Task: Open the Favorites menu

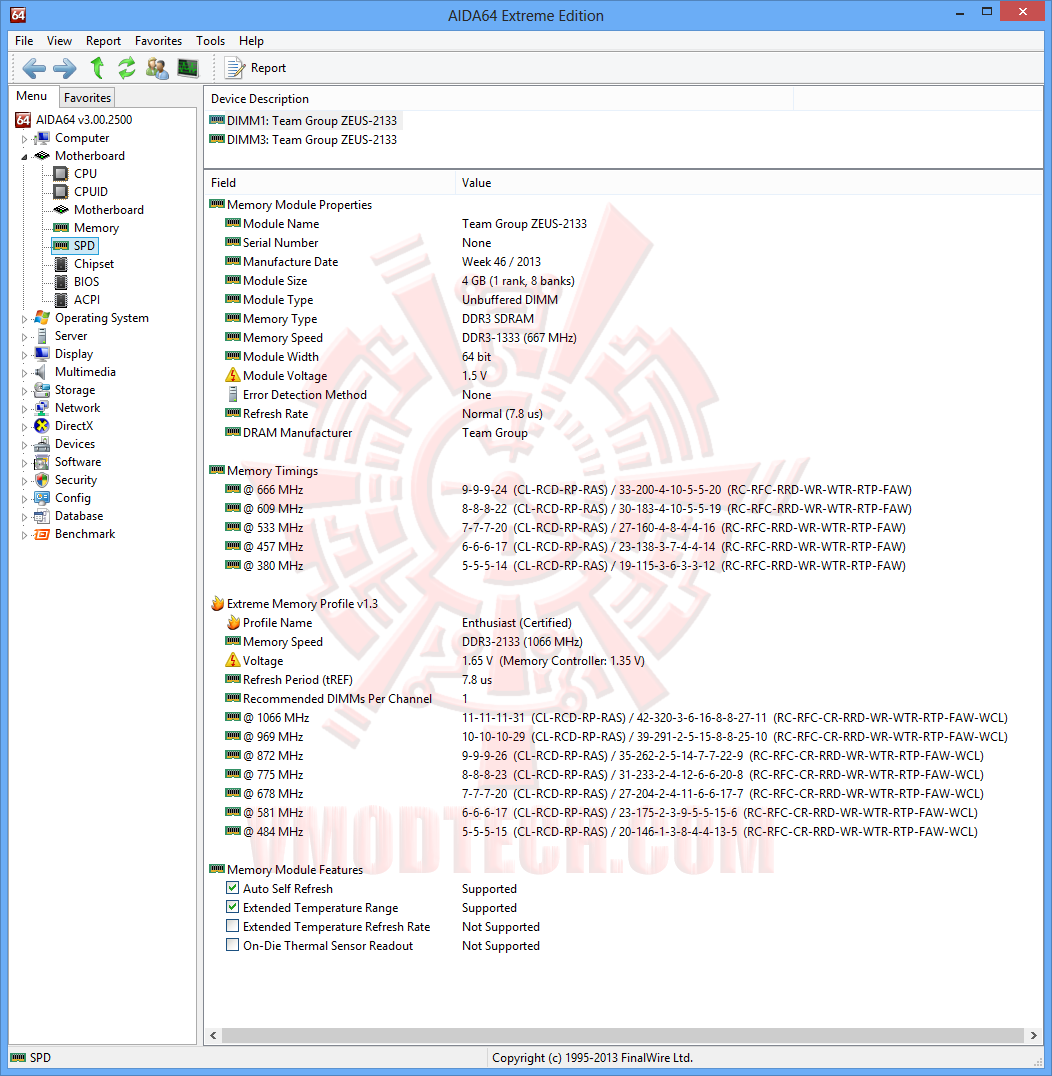Action: 159,40
